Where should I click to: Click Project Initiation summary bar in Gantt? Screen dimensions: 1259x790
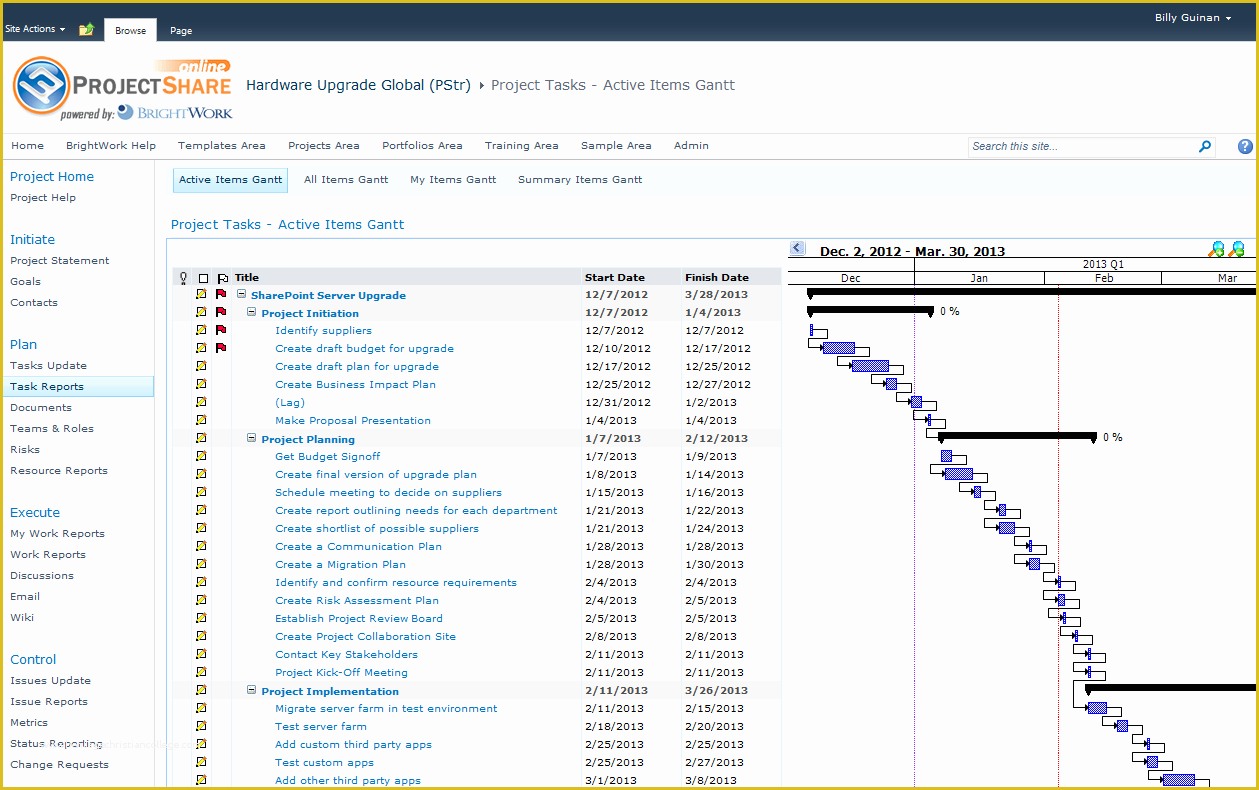(870, 311)
